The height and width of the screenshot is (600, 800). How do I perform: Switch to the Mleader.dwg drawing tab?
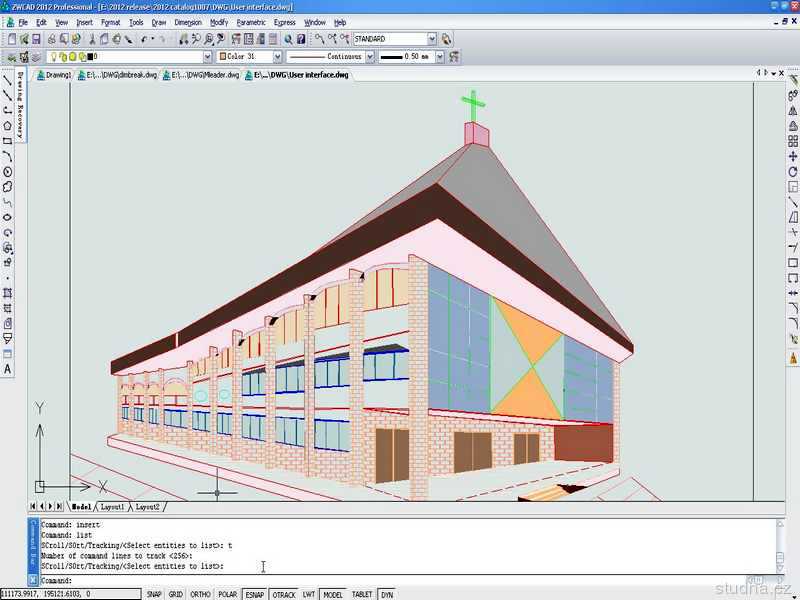pyautogui.click(x=204, y=75)
